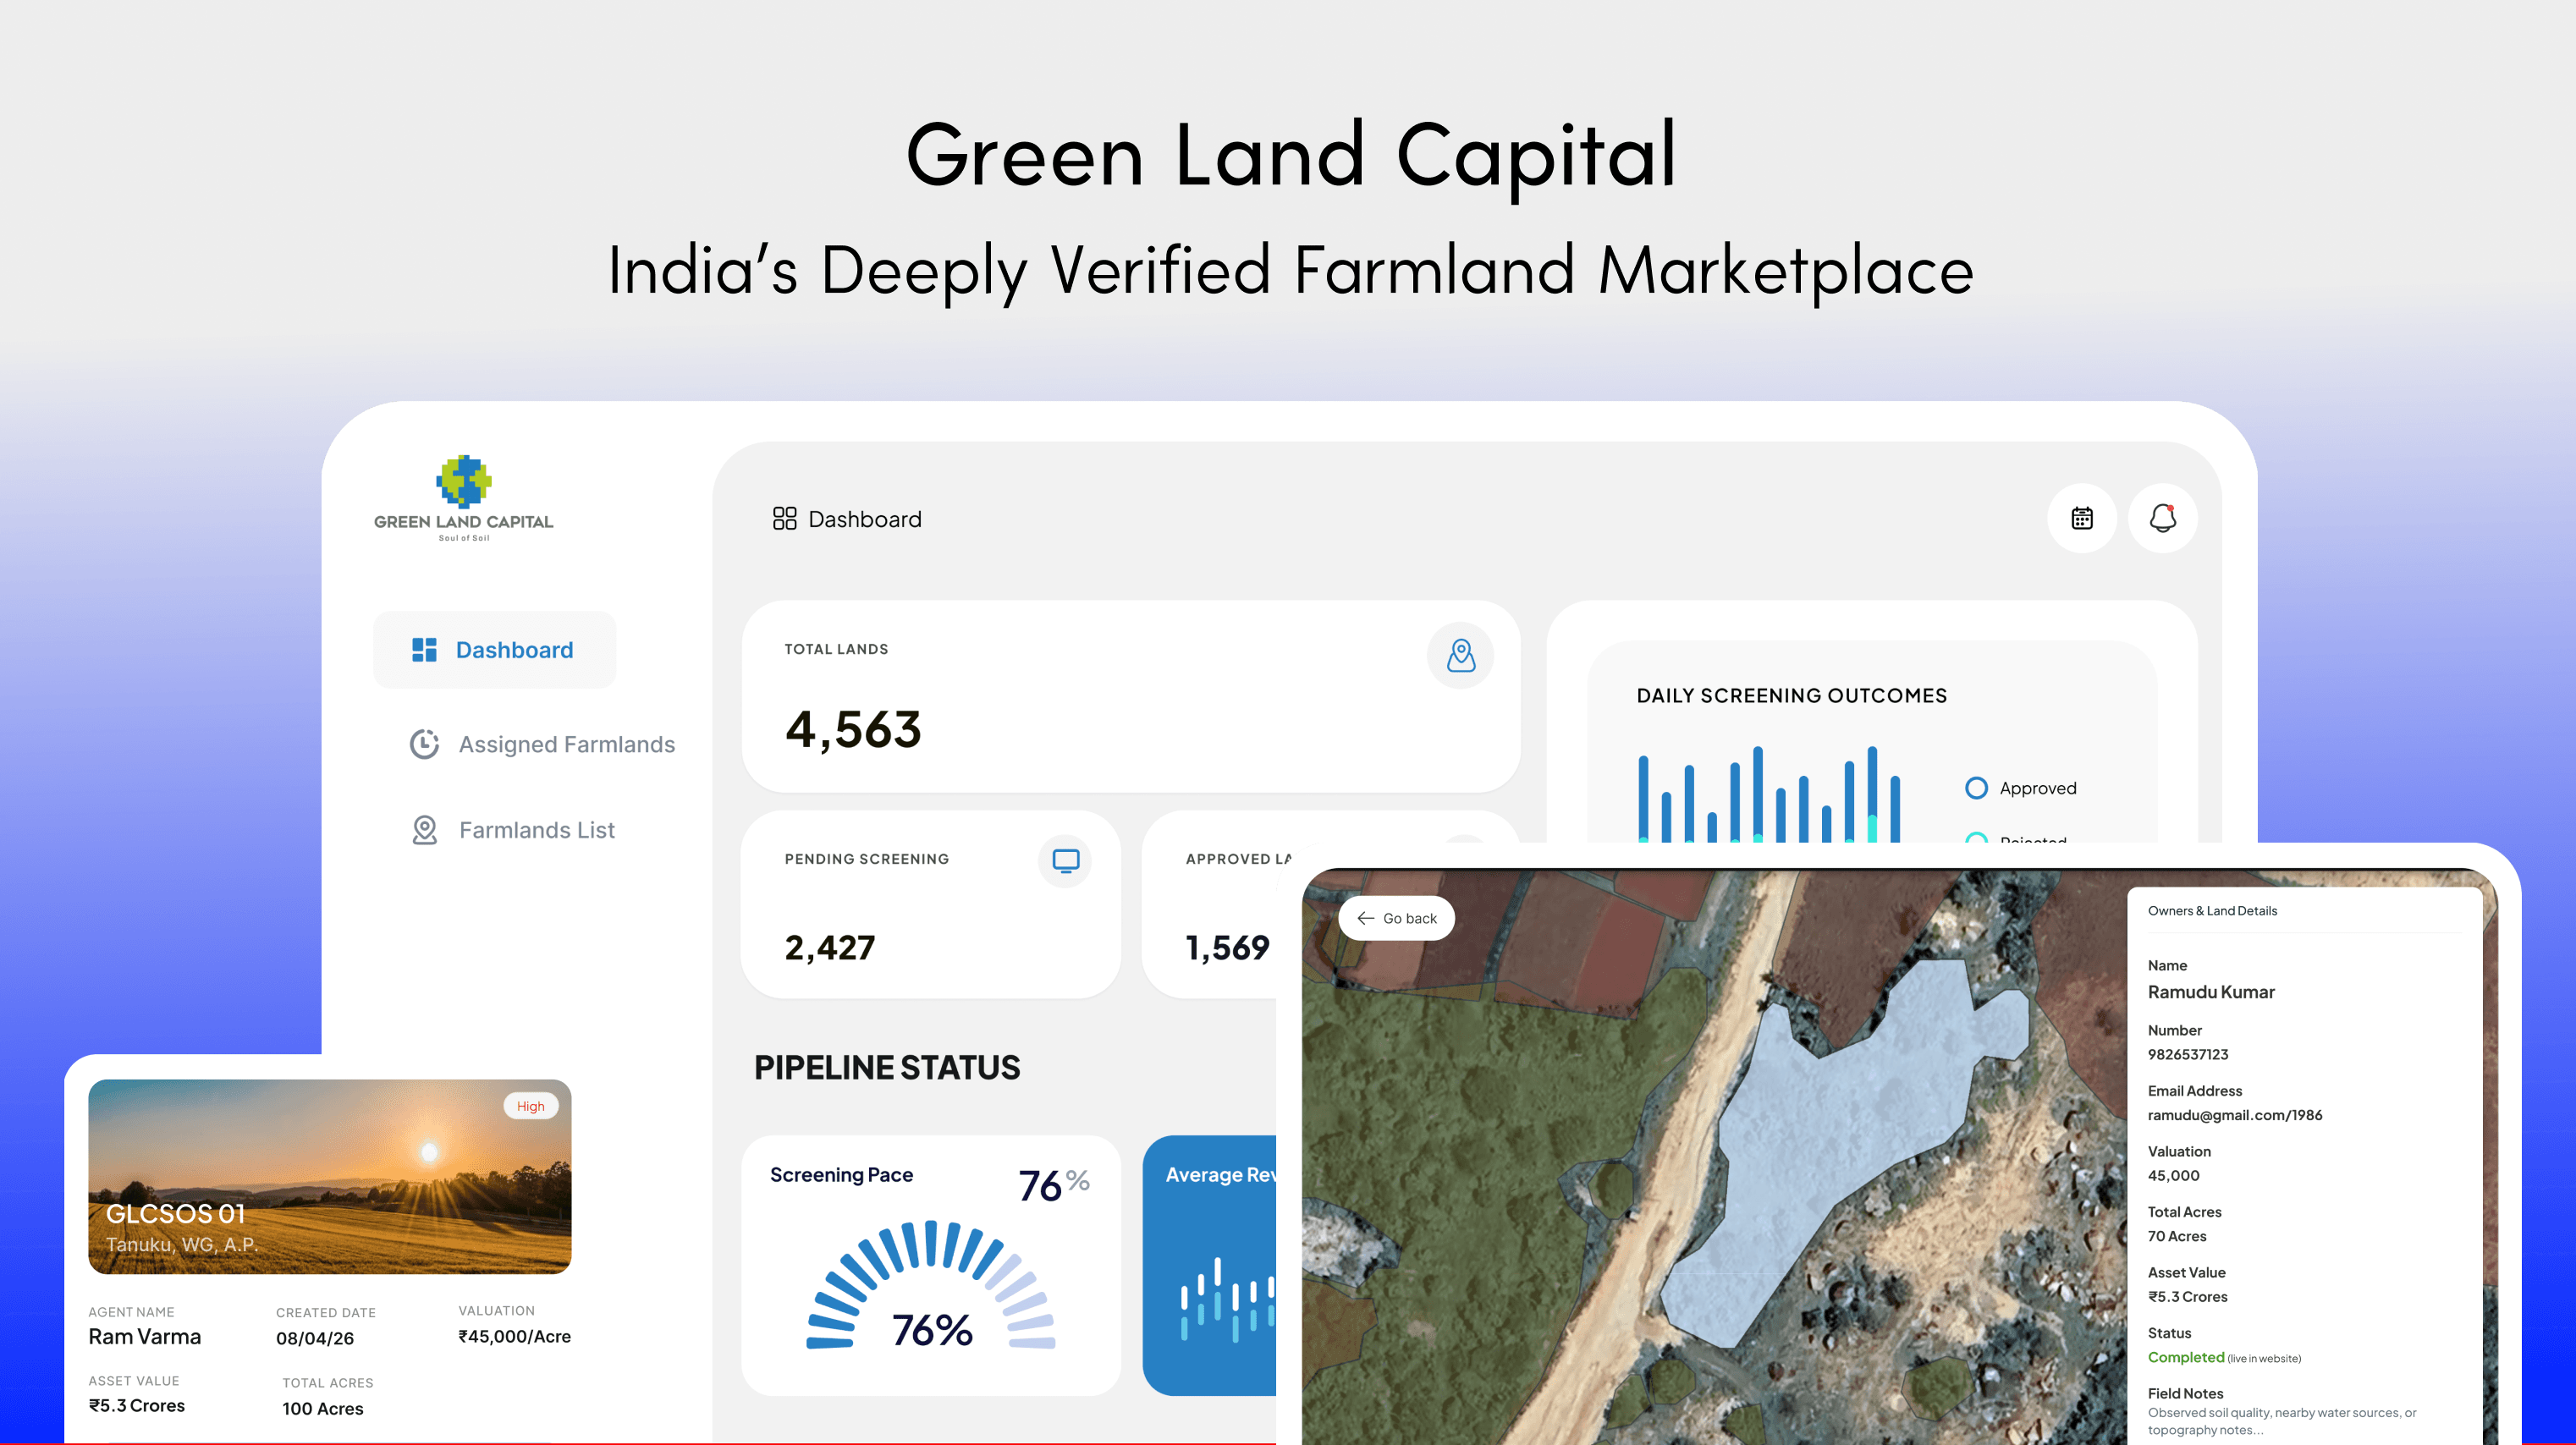The height and width of the screenshot is (1445, 2576).
Task: Click the blue Dashboard sidebar tile icon
Action: point(424,650)
